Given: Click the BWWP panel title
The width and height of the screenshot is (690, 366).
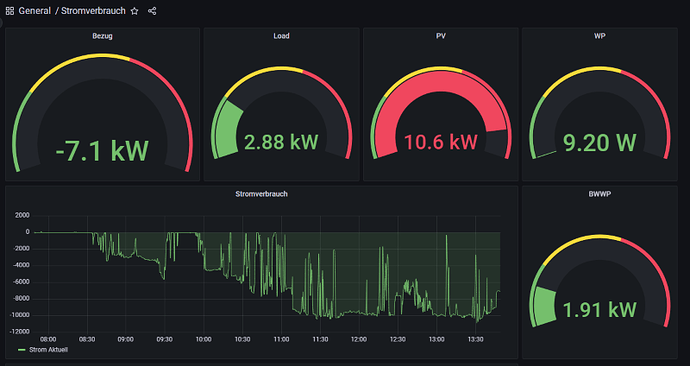Looking at the screenshot, I should click(x=599, y=194).
